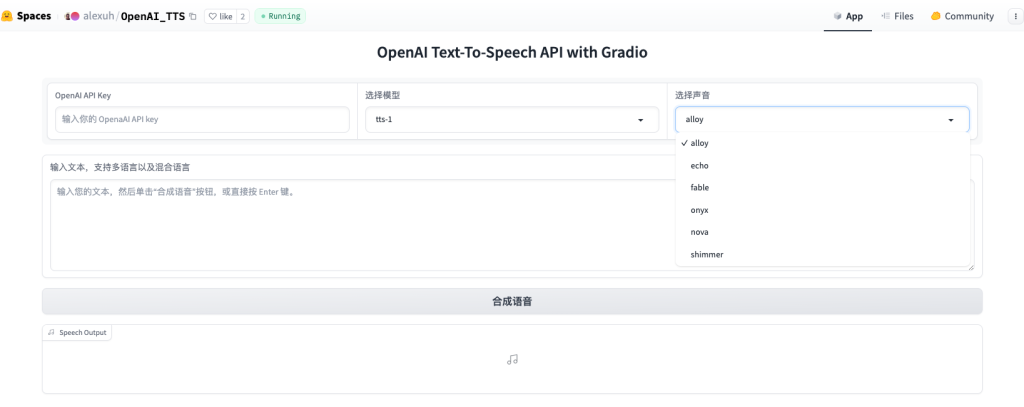Select the alloy voice option
The width and height of the screenshot is (1024, 407).
click(823, 143)
